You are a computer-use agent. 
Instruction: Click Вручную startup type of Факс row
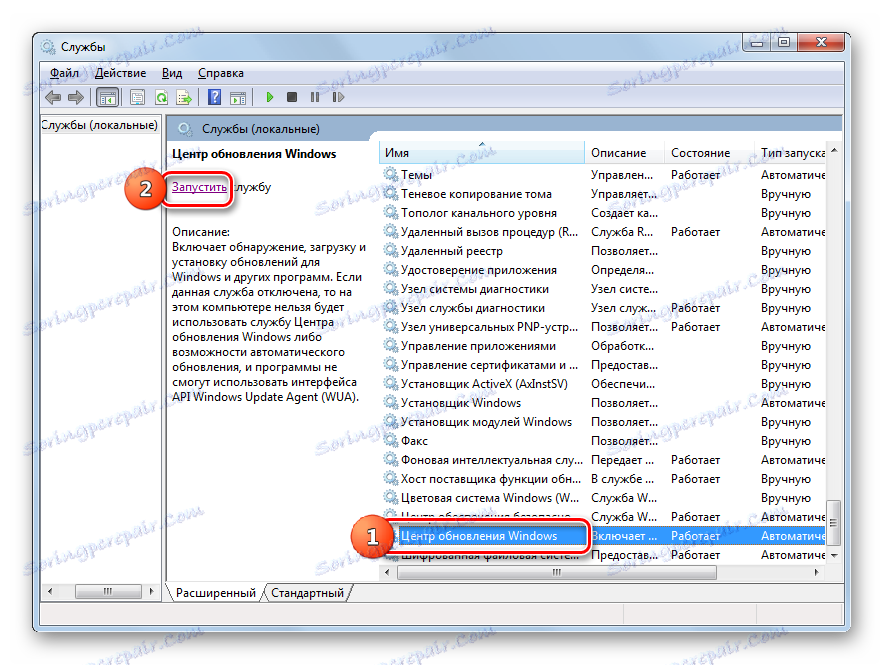[786, 441]
